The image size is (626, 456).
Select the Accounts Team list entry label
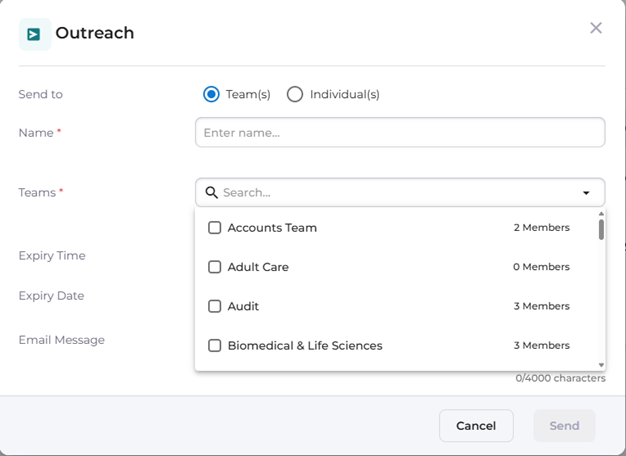coord(272,228)
